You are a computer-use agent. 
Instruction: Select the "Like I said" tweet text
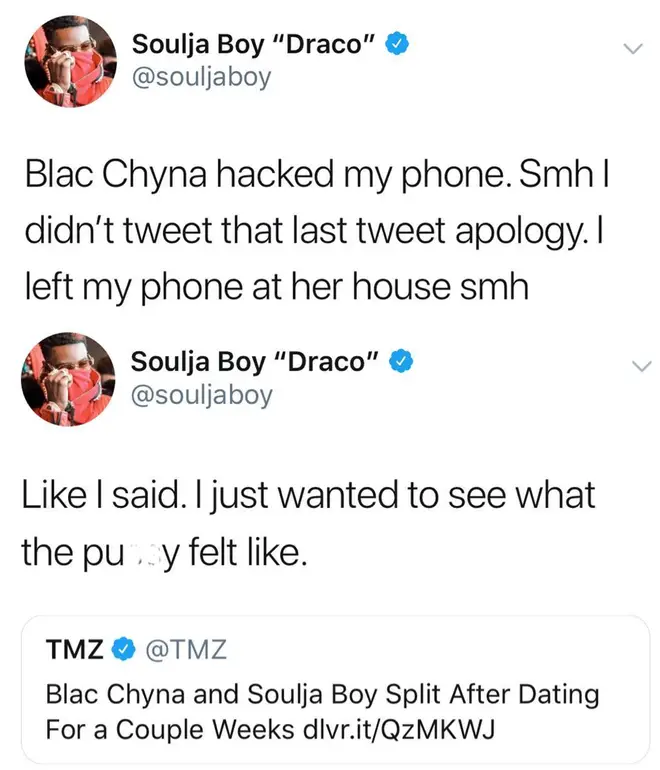pyautogui.click(x=308, y=523)
